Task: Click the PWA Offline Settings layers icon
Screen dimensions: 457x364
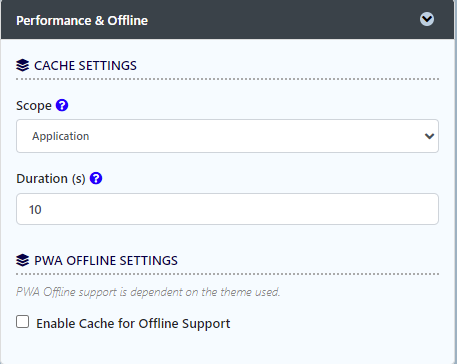Action: click(22, 260)
